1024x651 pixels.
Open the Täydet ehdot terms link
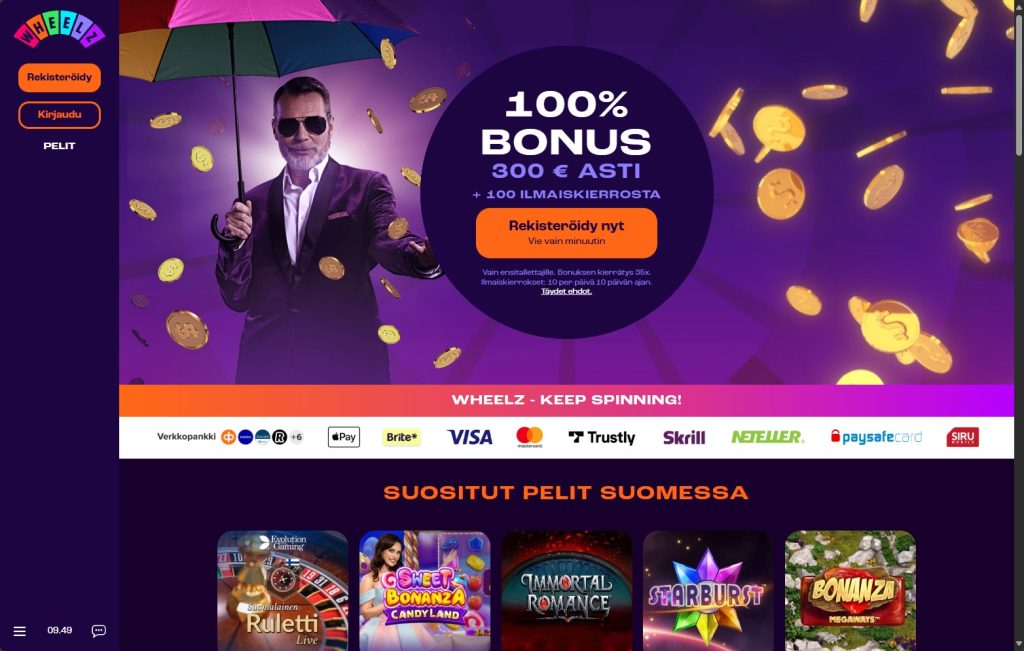(x=566, y=291)
